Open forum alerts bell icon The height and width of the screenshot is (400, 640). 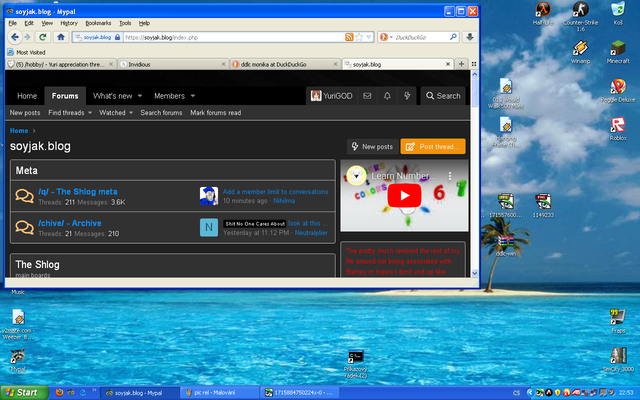tap(386, 96)
